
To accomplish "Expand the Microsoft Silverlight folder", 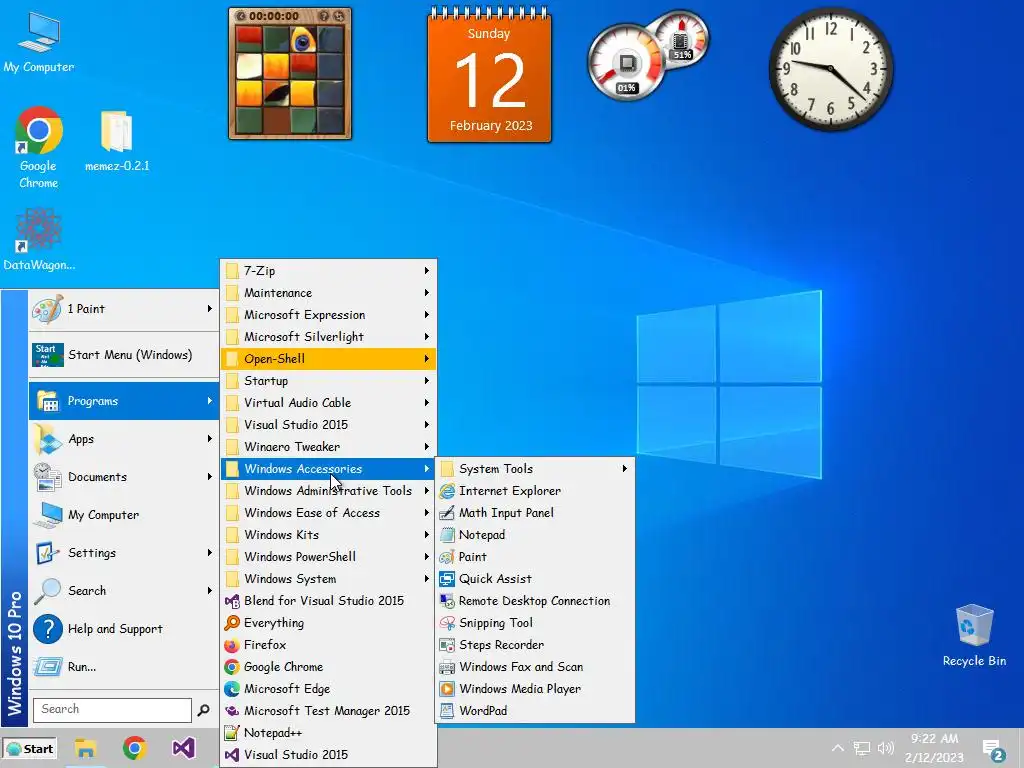I will pyautogui.click(x=328, y=336).
